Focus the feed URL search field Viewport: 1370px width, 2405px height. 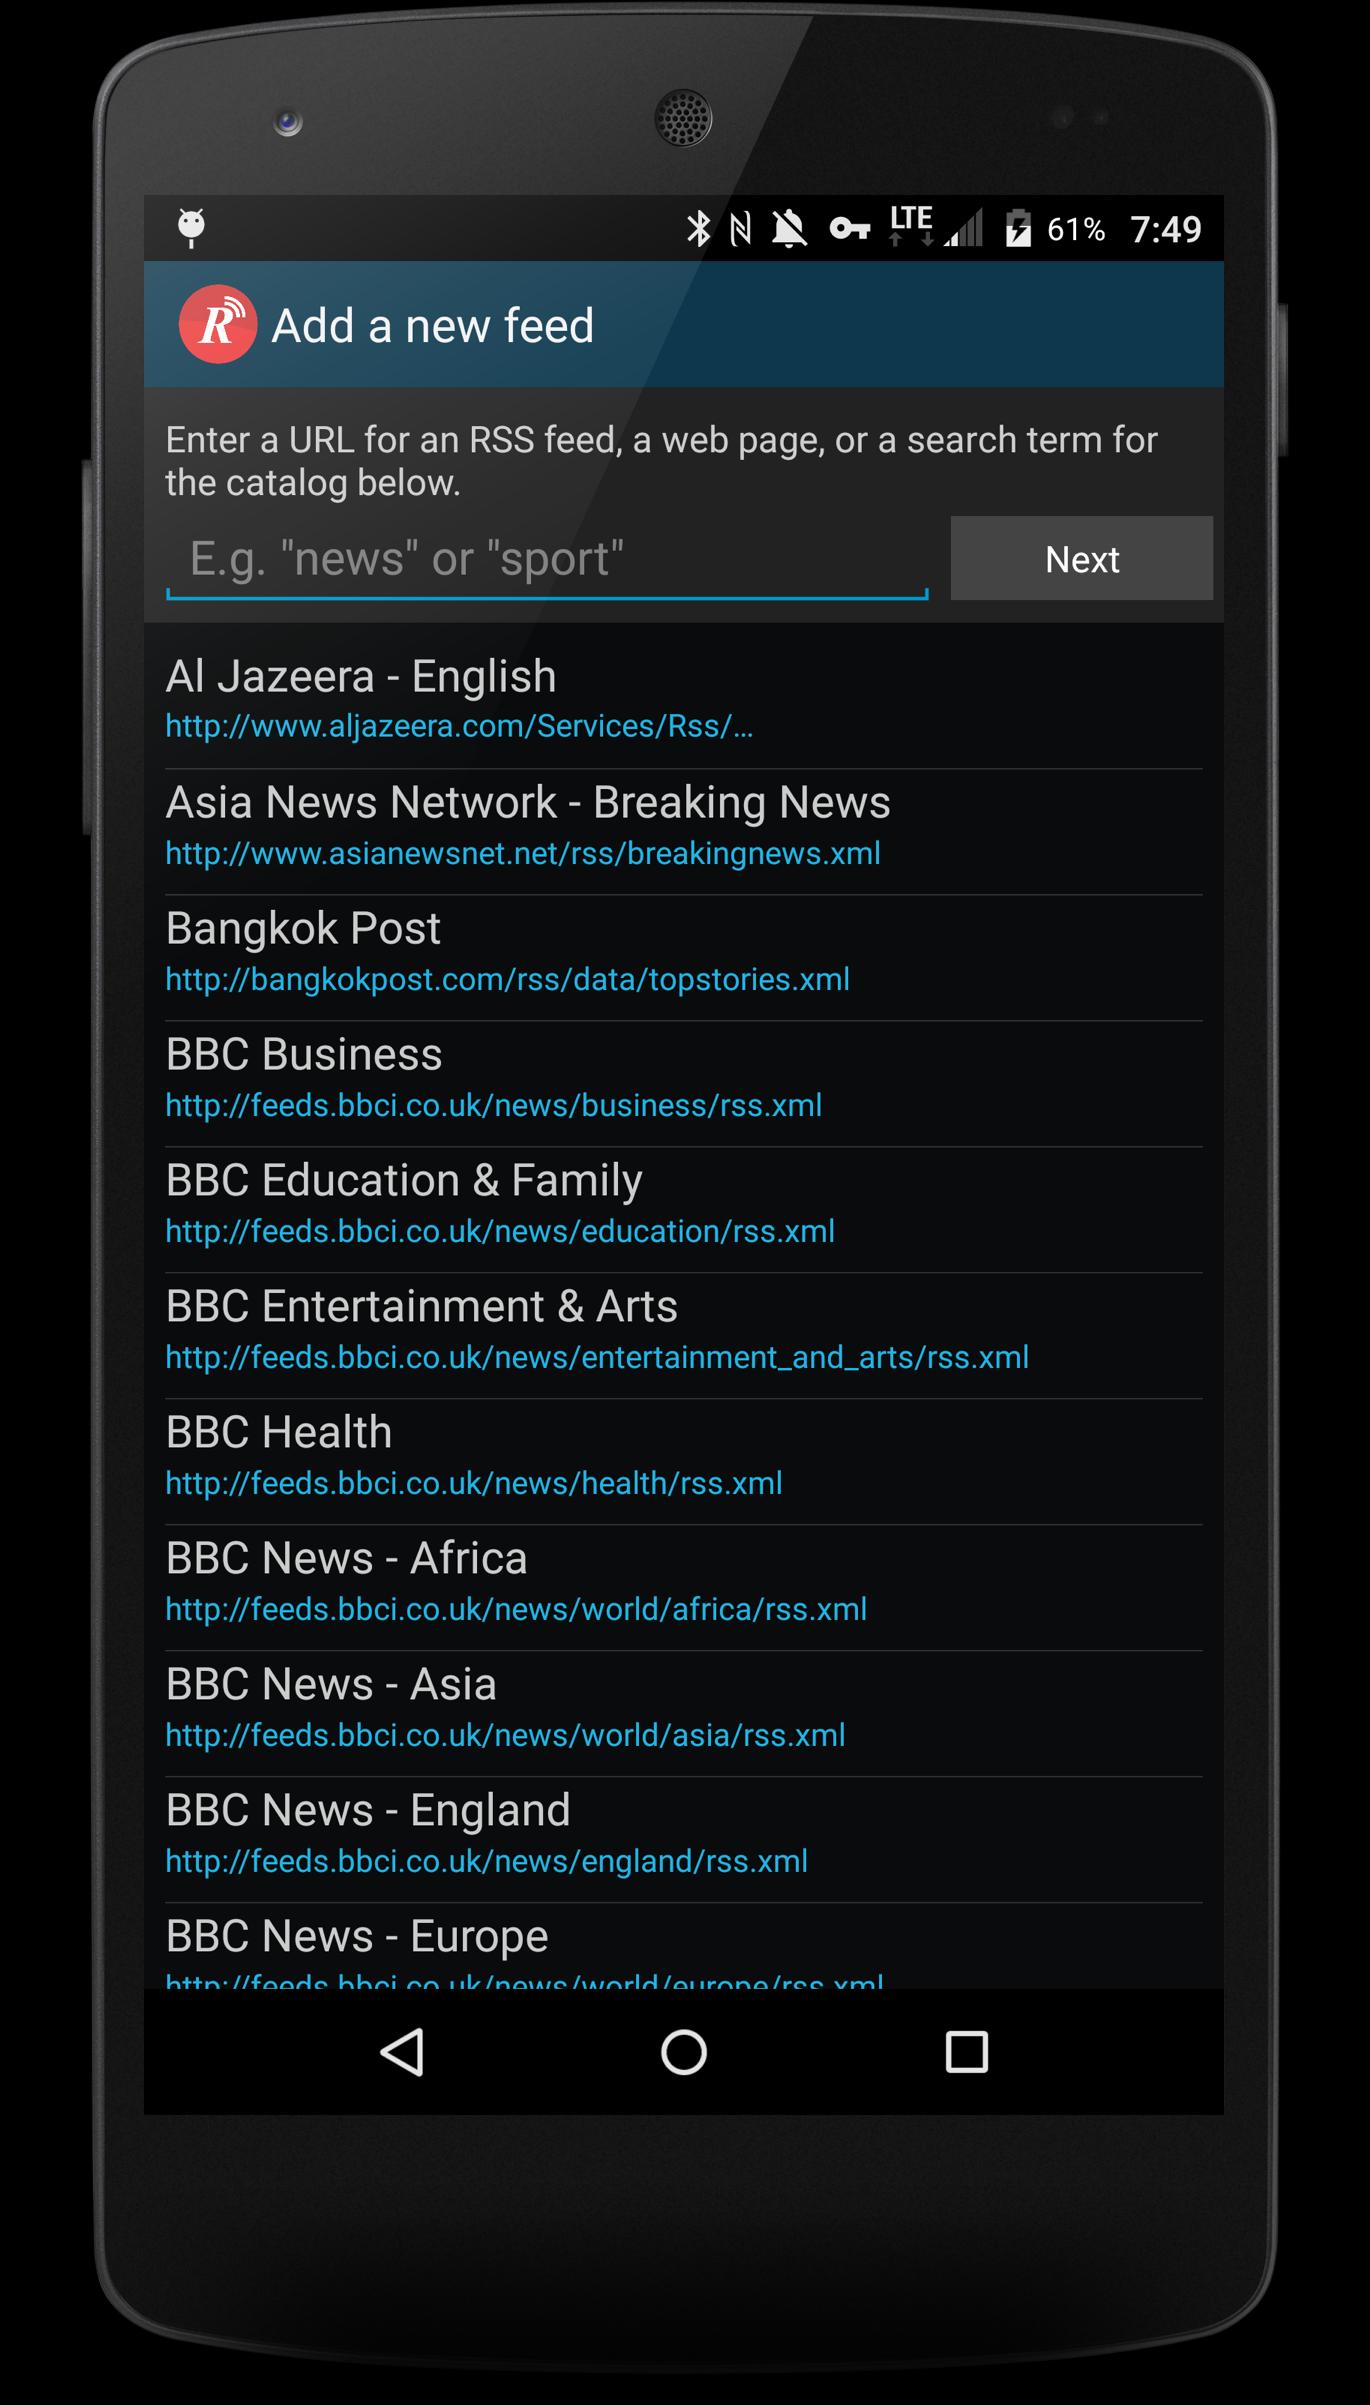tap(546, 559)
